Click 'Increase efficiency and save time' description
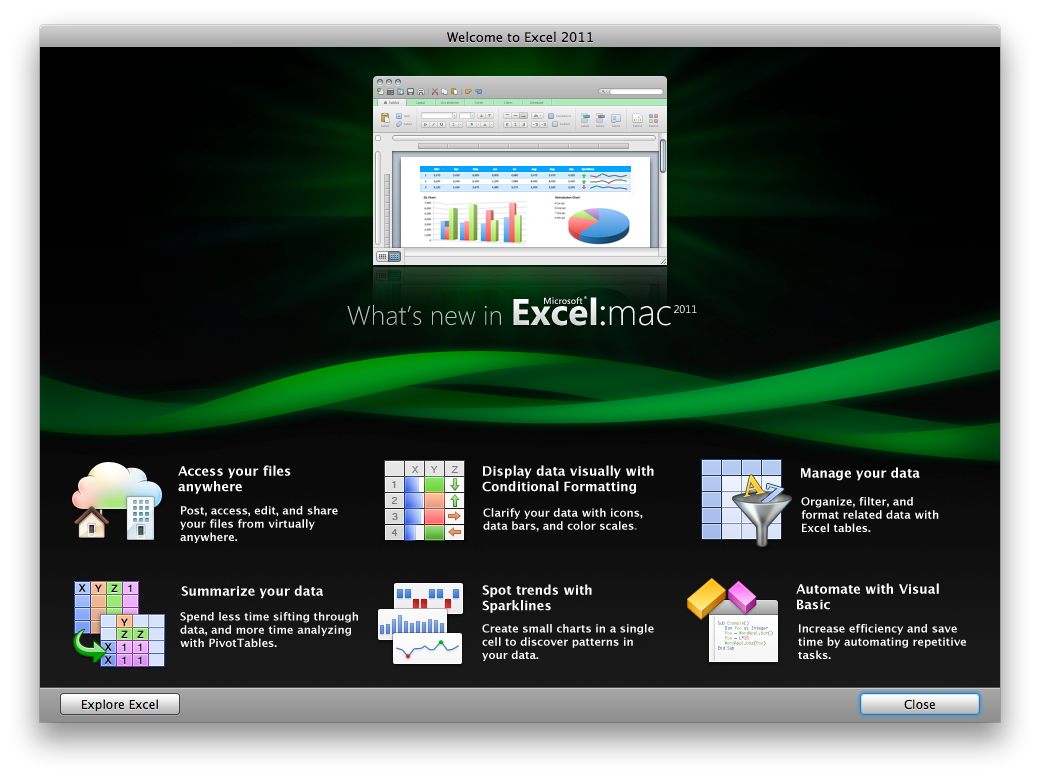Screen dimensions: 1040x777 (882, 642)
